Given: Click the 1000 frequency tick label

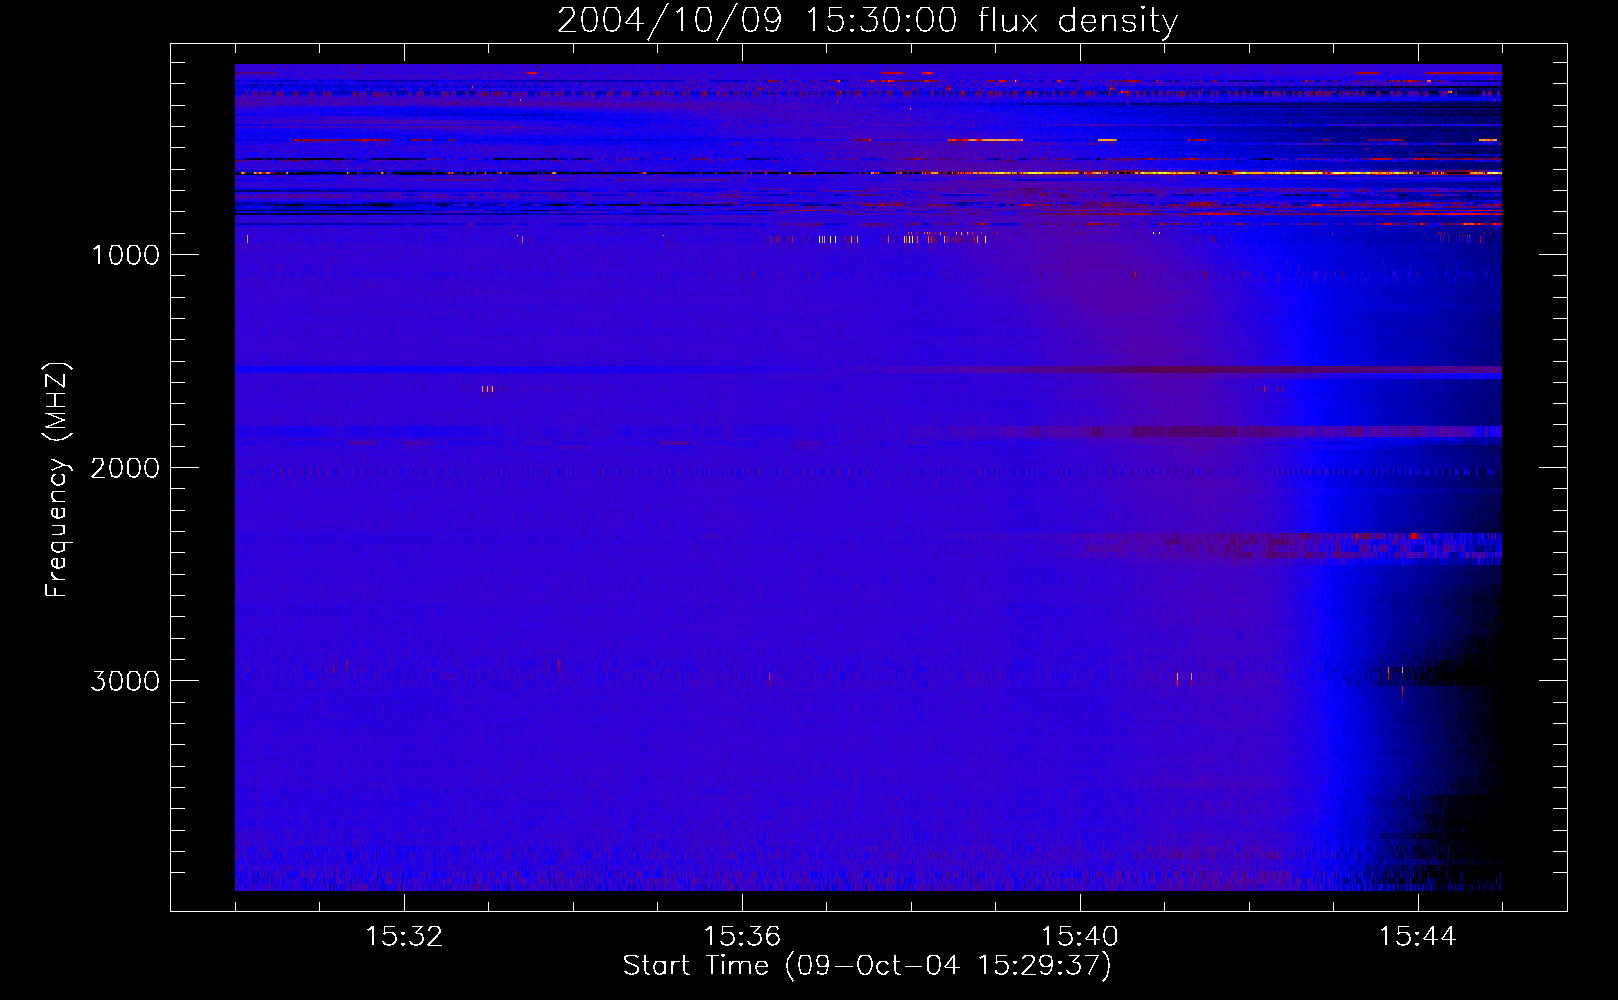Looking at the screenshot, I should [x=125, y=255].
